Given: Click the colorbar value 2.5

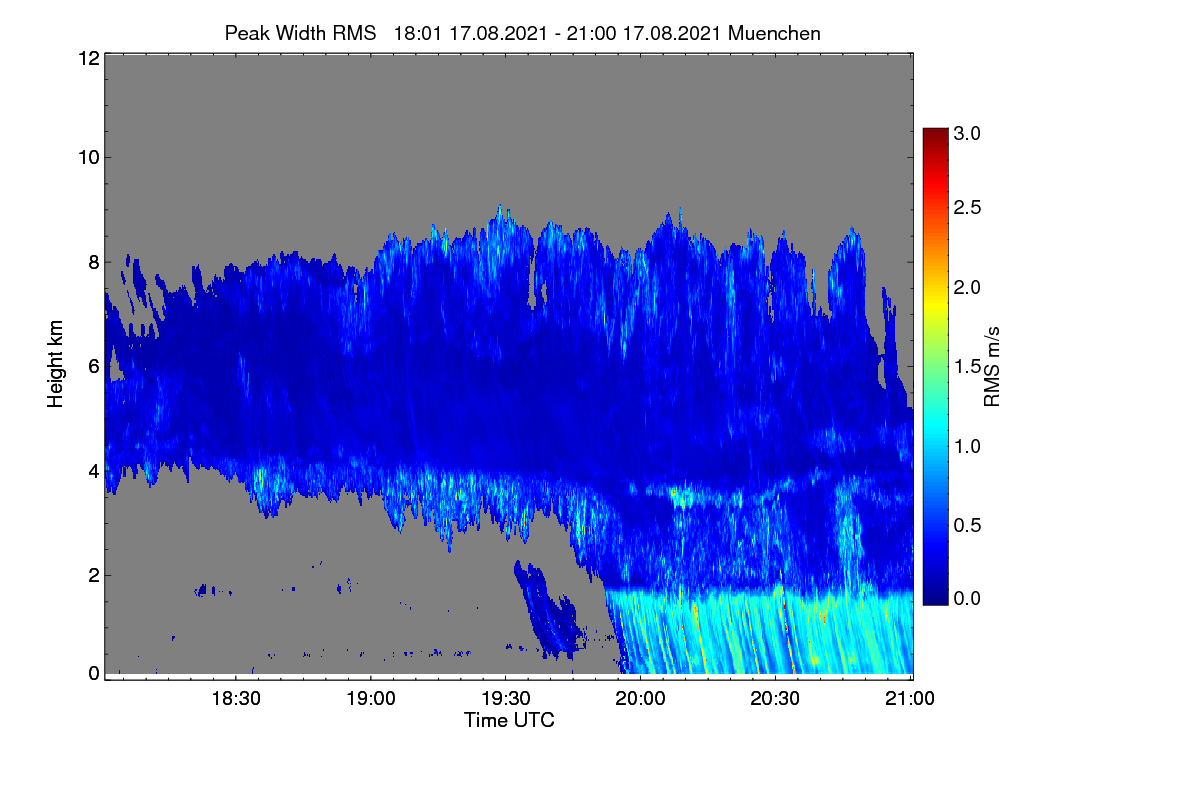Looking at the screenshot, I should coord(968,207).
